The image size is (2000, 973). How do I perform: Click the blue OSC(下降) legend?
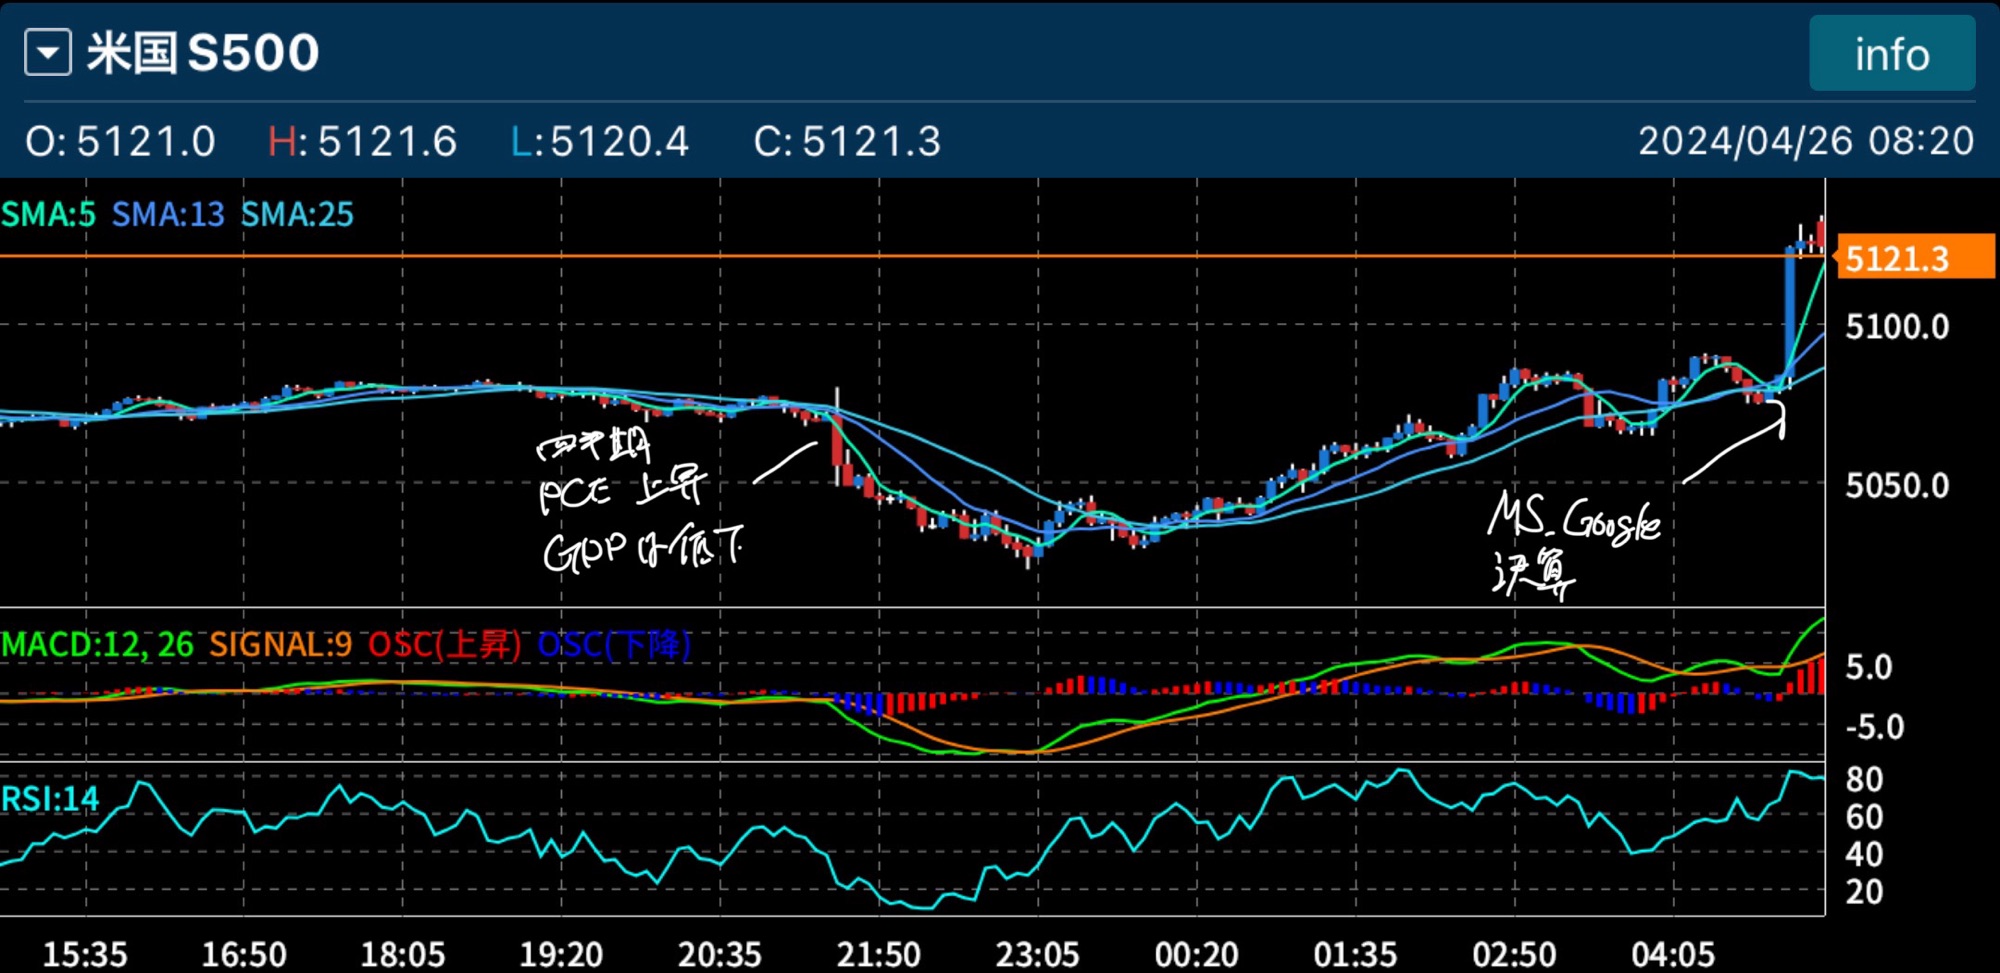614,645
